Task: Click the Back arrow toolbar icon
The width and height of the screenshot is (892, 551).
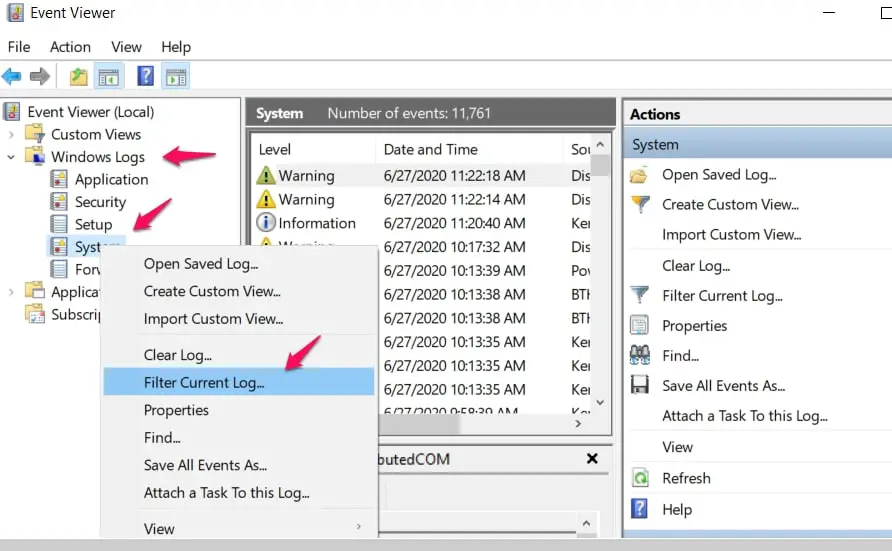Action: pyautogui.click(x=11, y=76)
